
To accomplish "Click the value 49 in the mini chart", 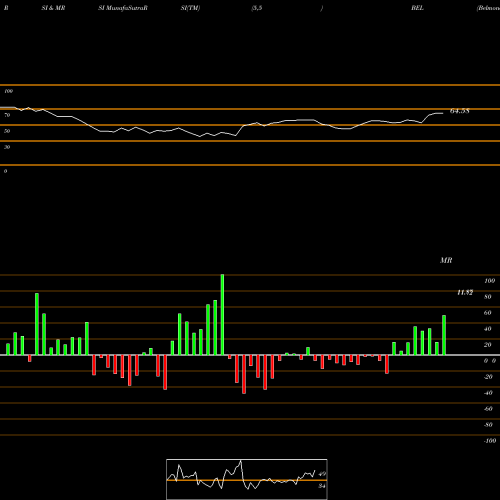I will [322, 474].
